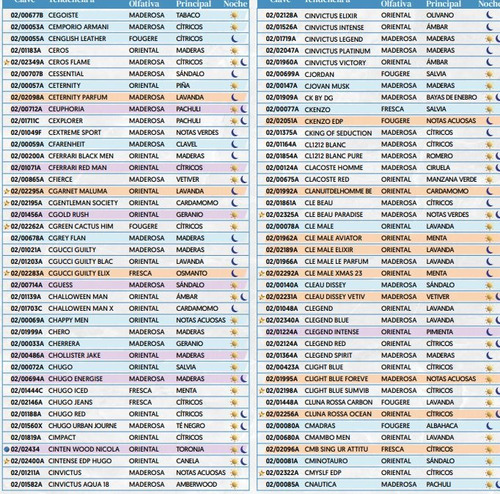Click the moon icon in CLE MALE ELIXIR row
This screenshot has width=500, height=494.
(490, 250)
